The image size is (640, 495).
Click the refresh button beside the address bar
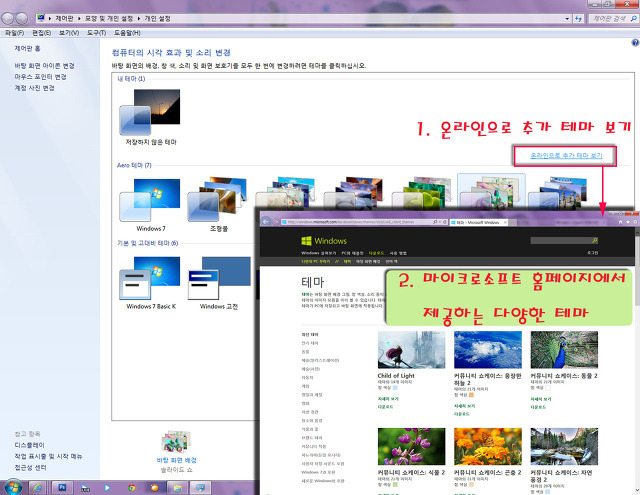click(x=578, y=18)
